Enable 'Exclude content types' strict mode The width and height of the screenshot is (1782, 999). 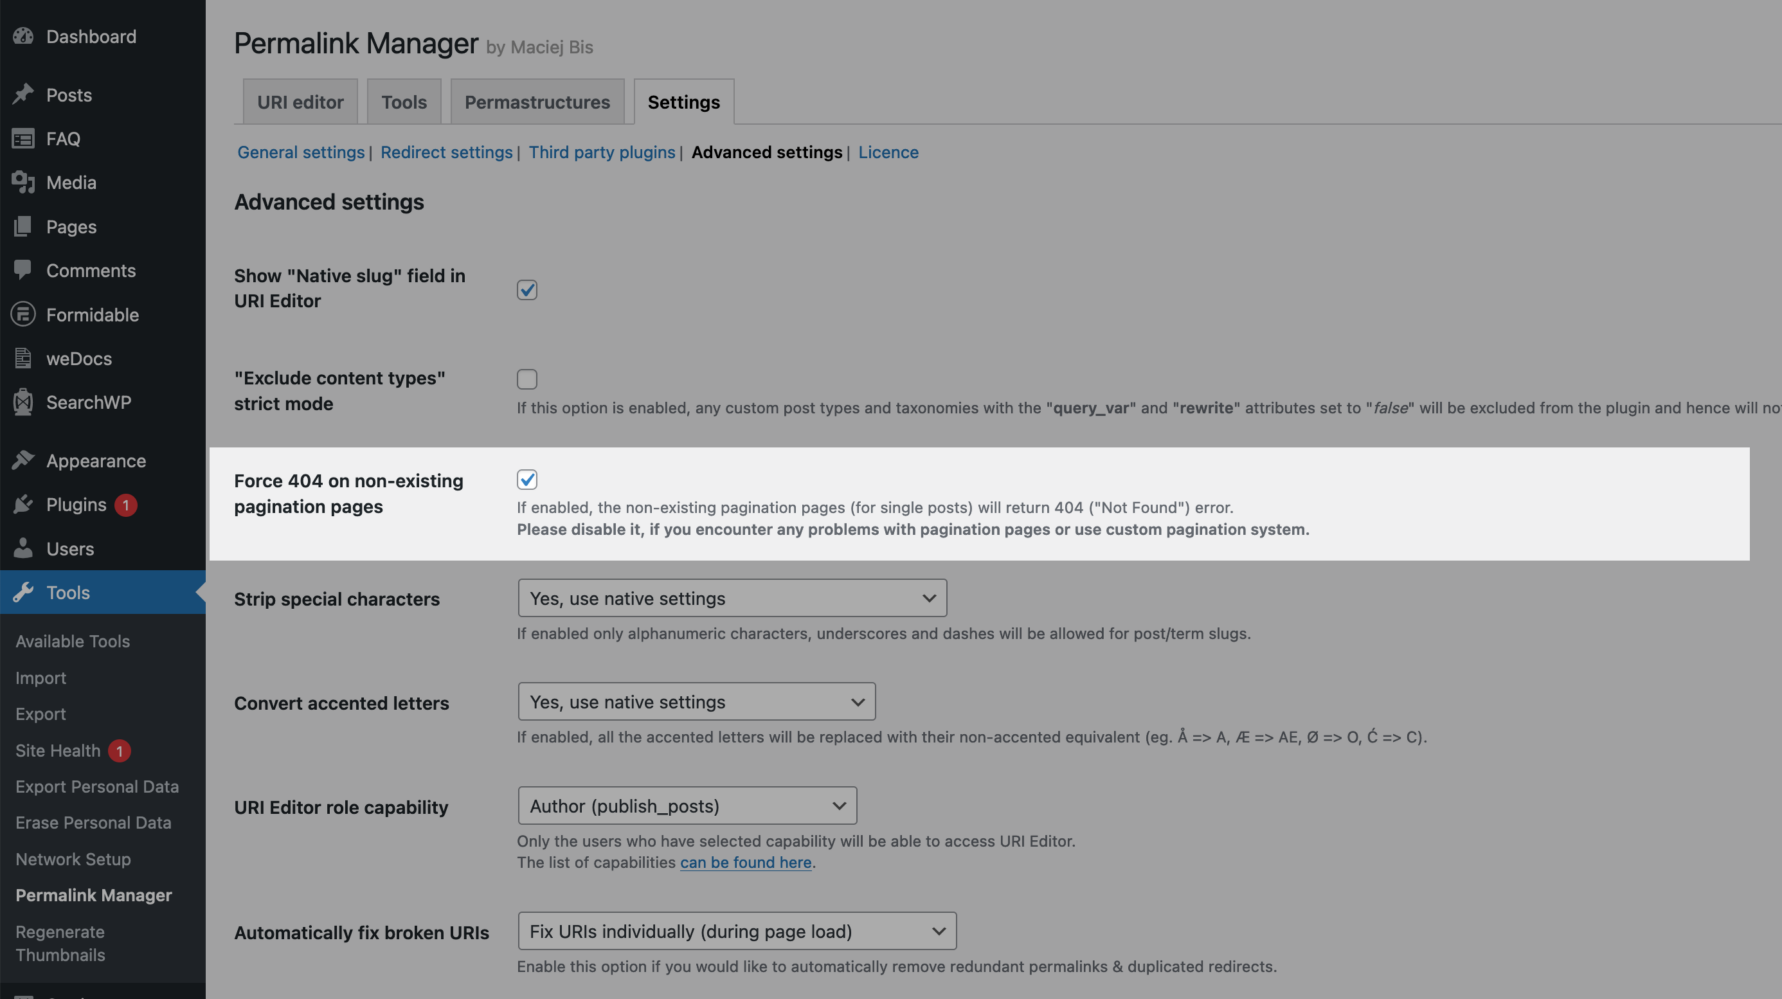[x=527, y=379]
